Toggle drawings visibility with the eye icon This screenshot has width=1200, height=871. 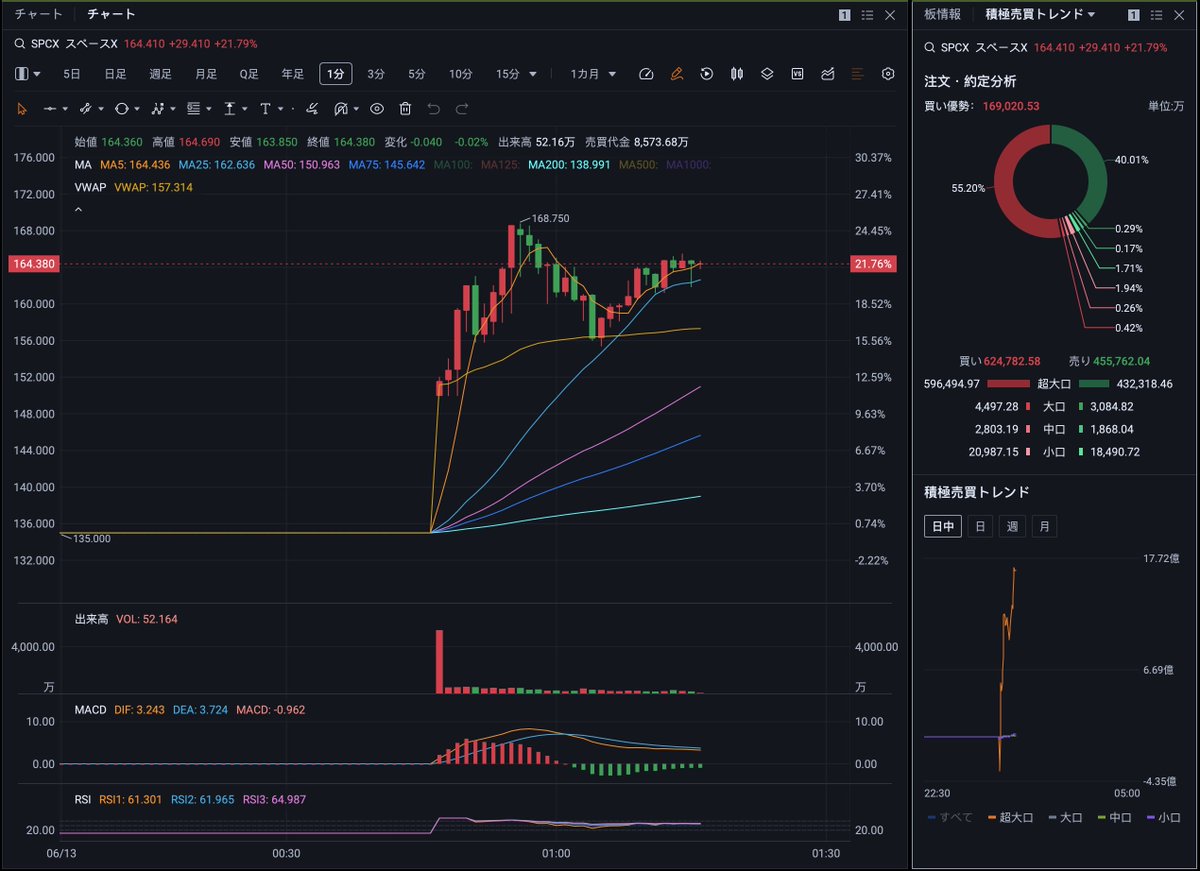click(x=377, y=108)
